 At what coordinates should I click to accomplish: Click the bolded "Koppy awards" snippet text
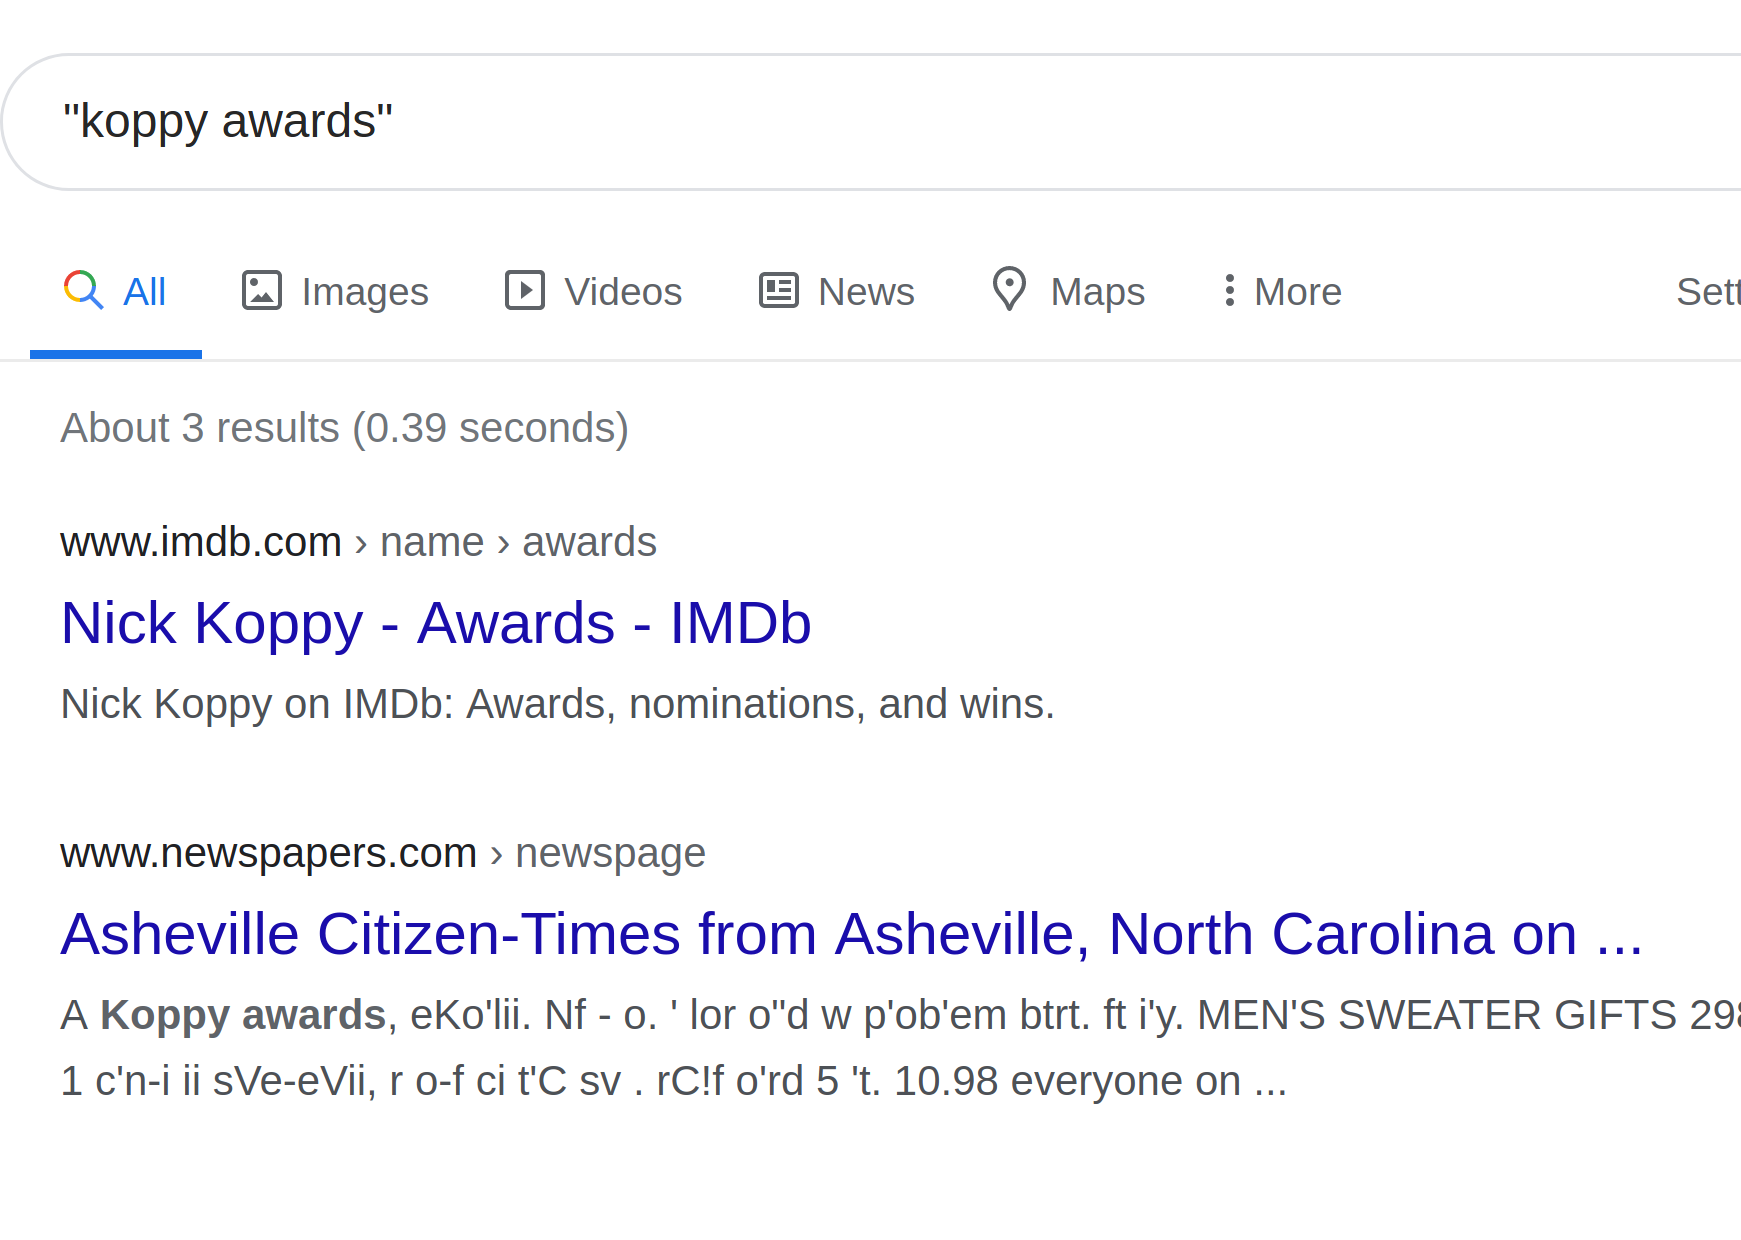pos(243,1015)
